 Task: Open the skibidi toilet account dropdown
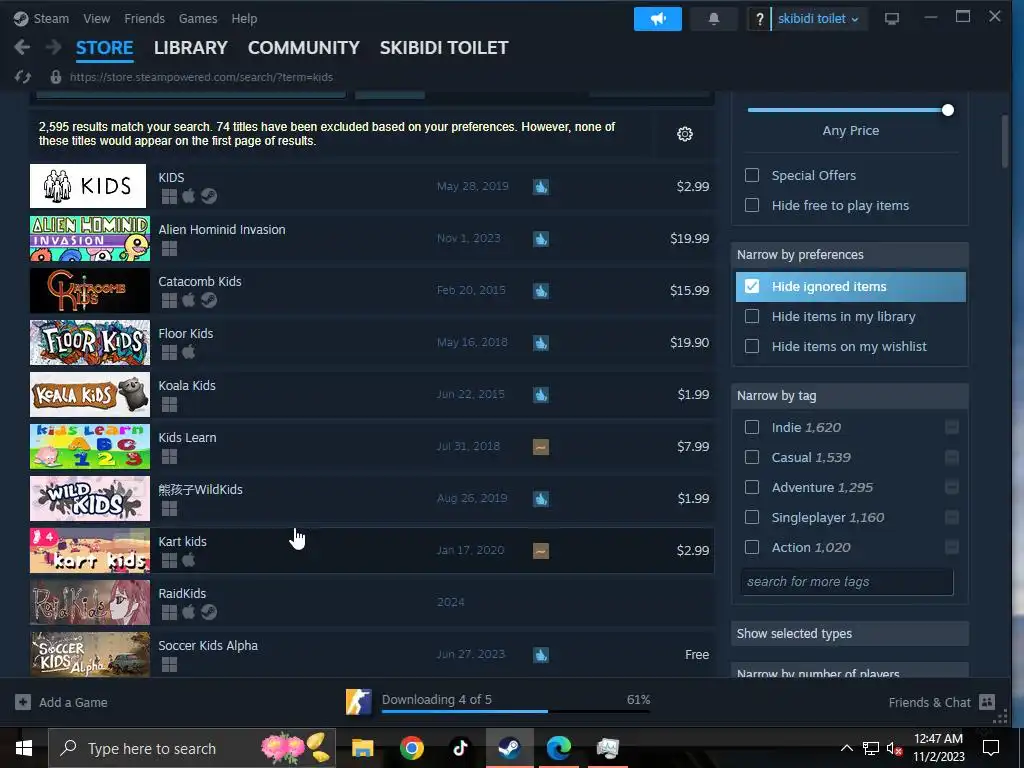pos(818,19)
